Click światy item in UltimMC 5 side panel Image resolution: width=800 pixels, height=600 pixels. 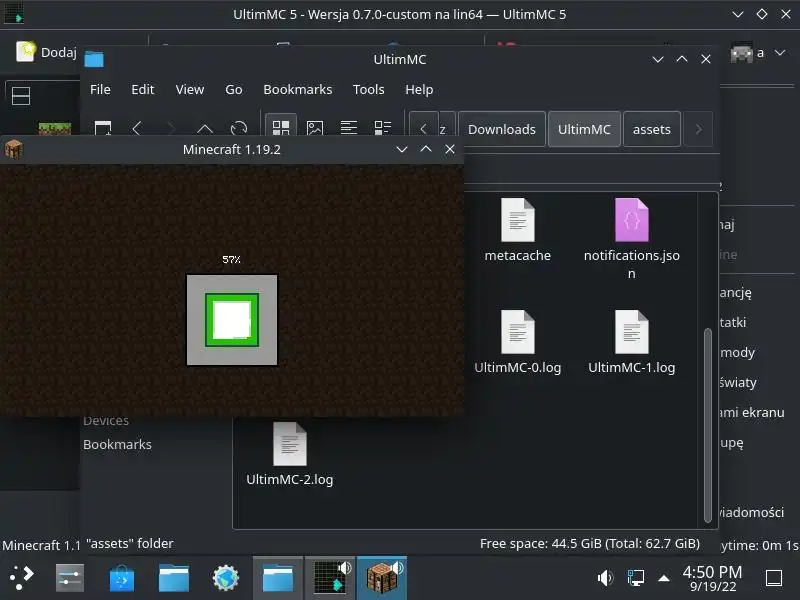coord(738,382)
